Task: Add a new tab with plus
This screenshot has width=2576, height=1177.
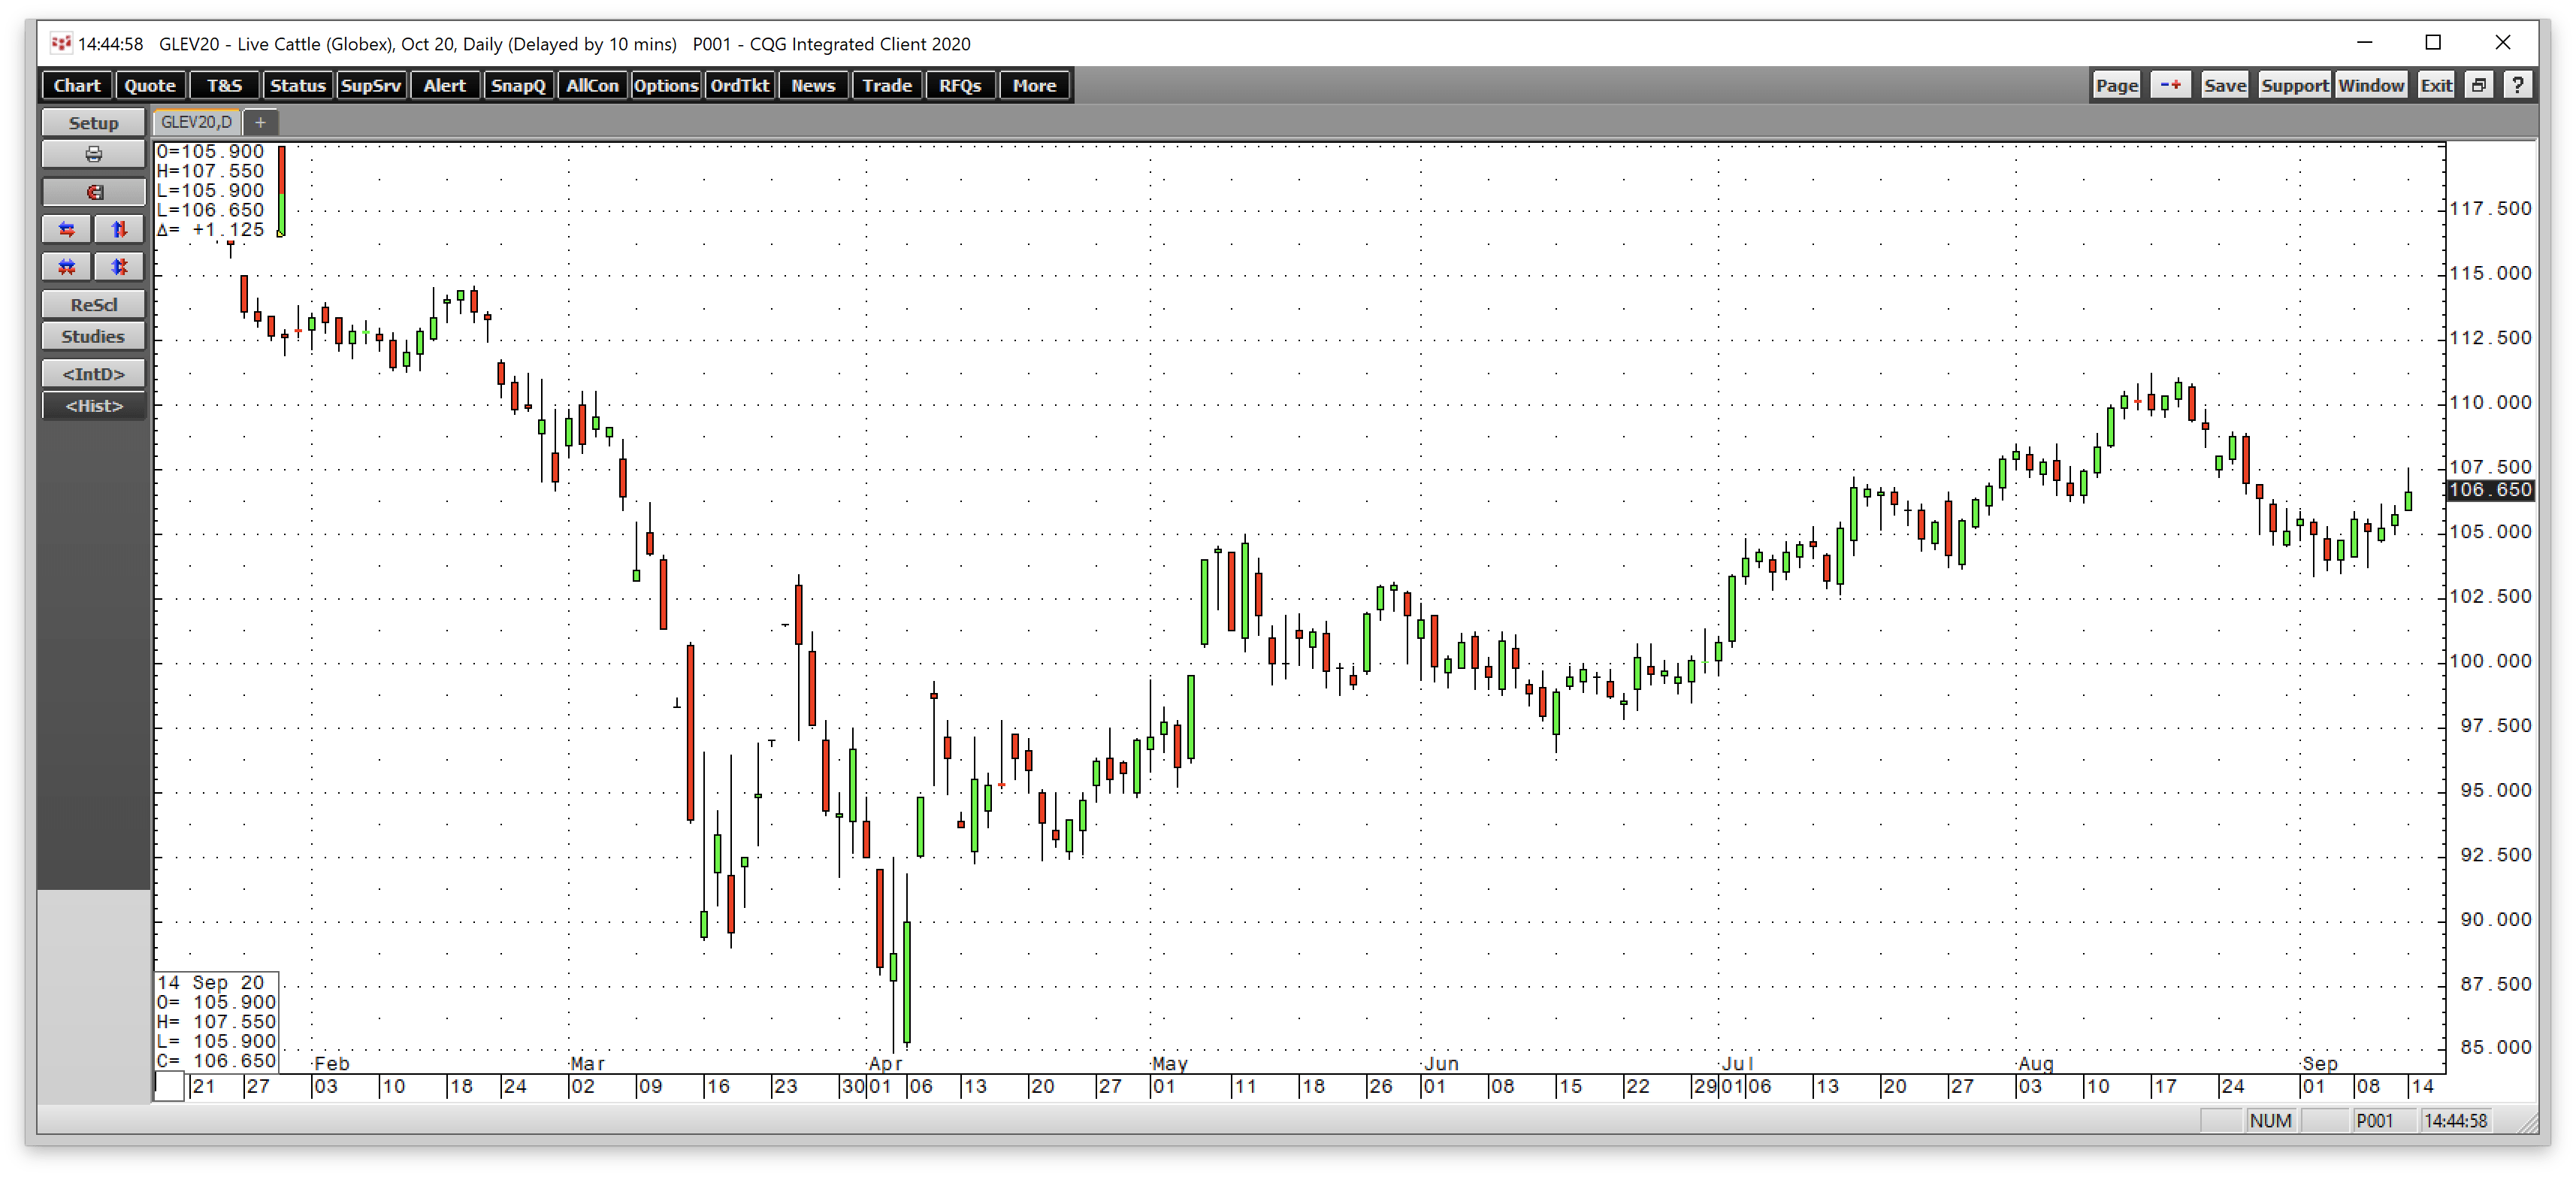Action: click(x=260, y=122)
